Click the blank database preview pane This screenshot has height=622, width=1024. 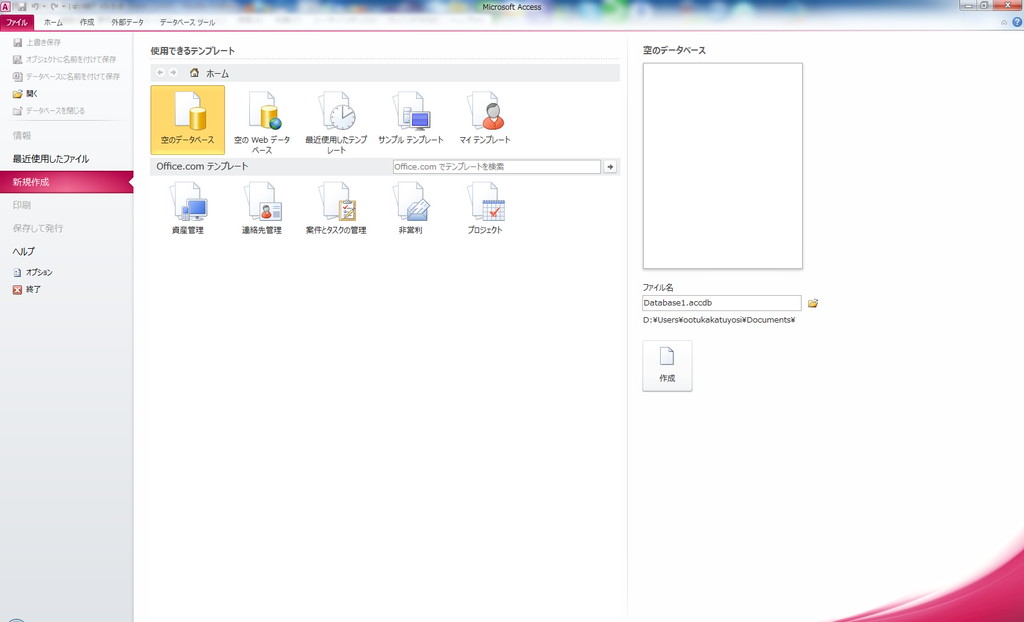pyautogui.click(x=723, y=166)
